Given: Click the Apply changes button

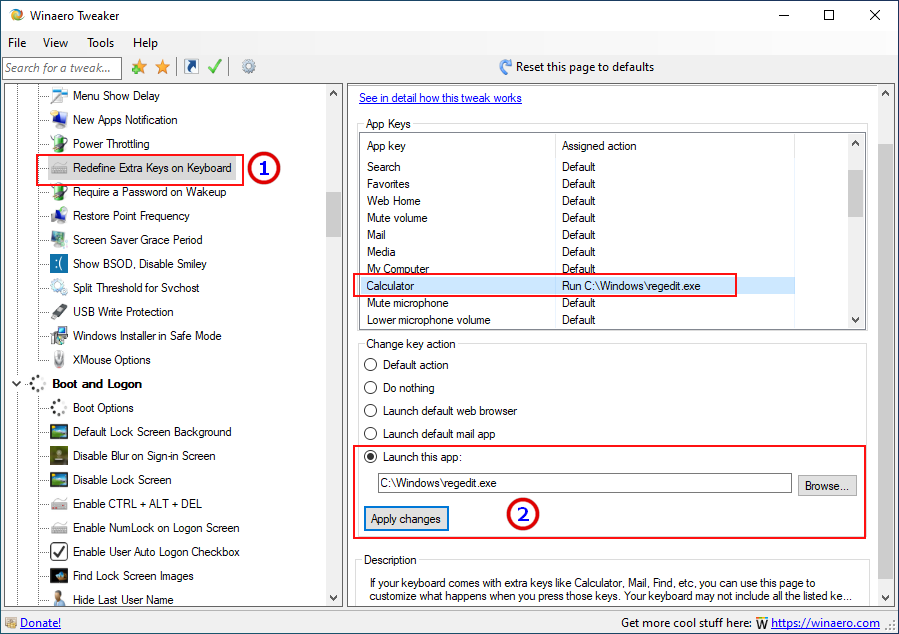Looking at the screenshot, I should (406, 519).
